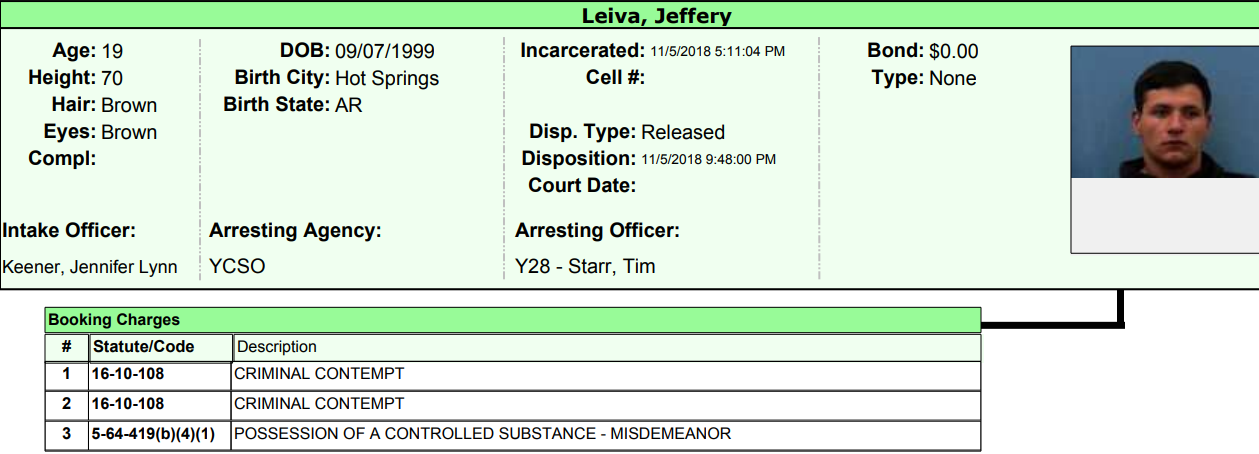This screenshot has height=454, width=1259.
Task: Click the row number 3 cell
Action: pyautogui.click(x=67, y=434)
